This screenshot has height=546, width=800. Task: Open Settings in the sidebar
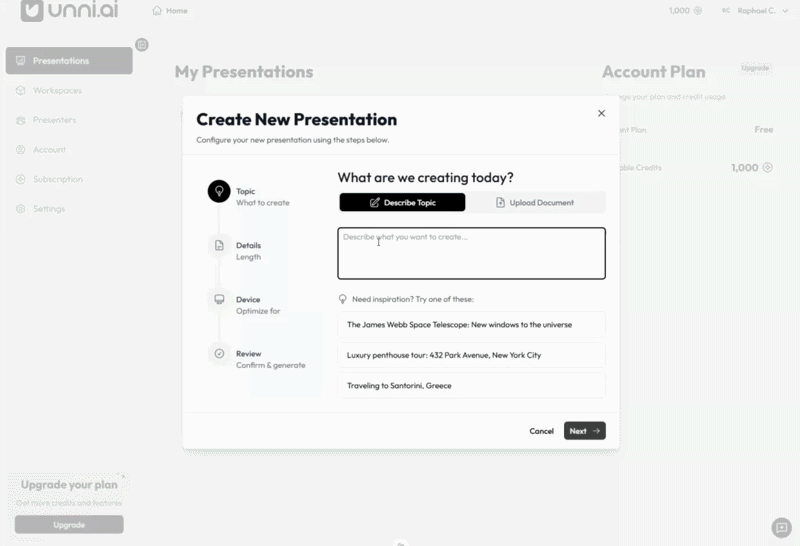pos(69,209)
